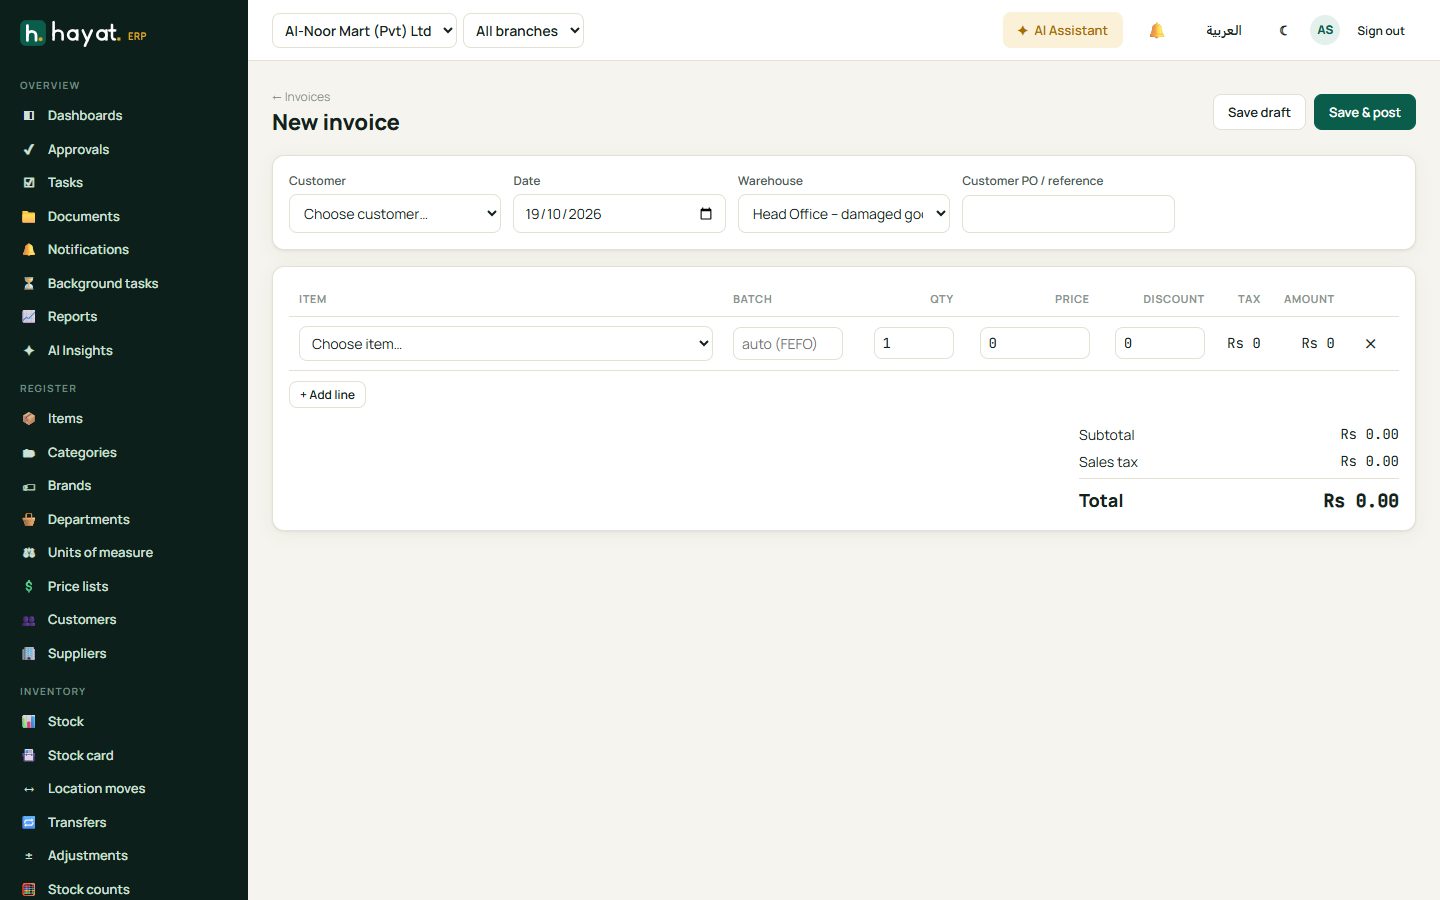
Task: Click Sign out in top bar
Action: click(x=1380, y=31)
